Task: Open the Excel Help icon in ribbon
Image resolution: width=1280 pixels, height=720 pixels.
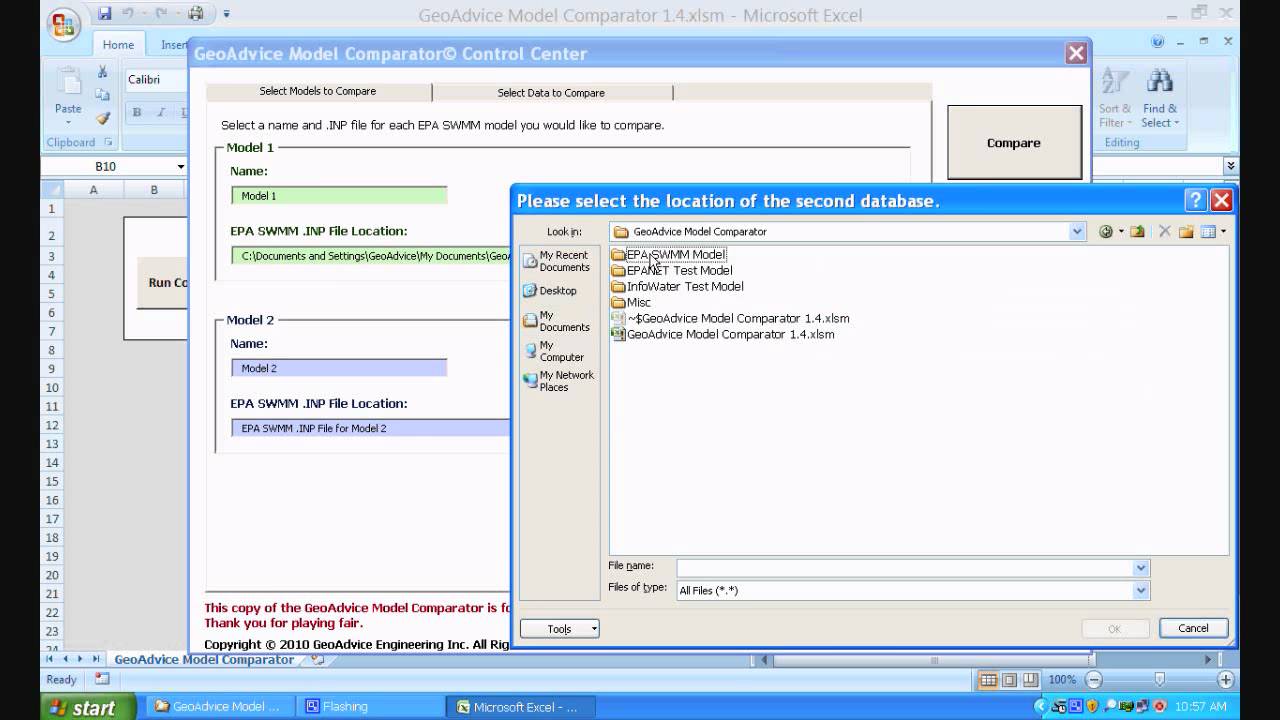Action: (x=1158, y=42)
